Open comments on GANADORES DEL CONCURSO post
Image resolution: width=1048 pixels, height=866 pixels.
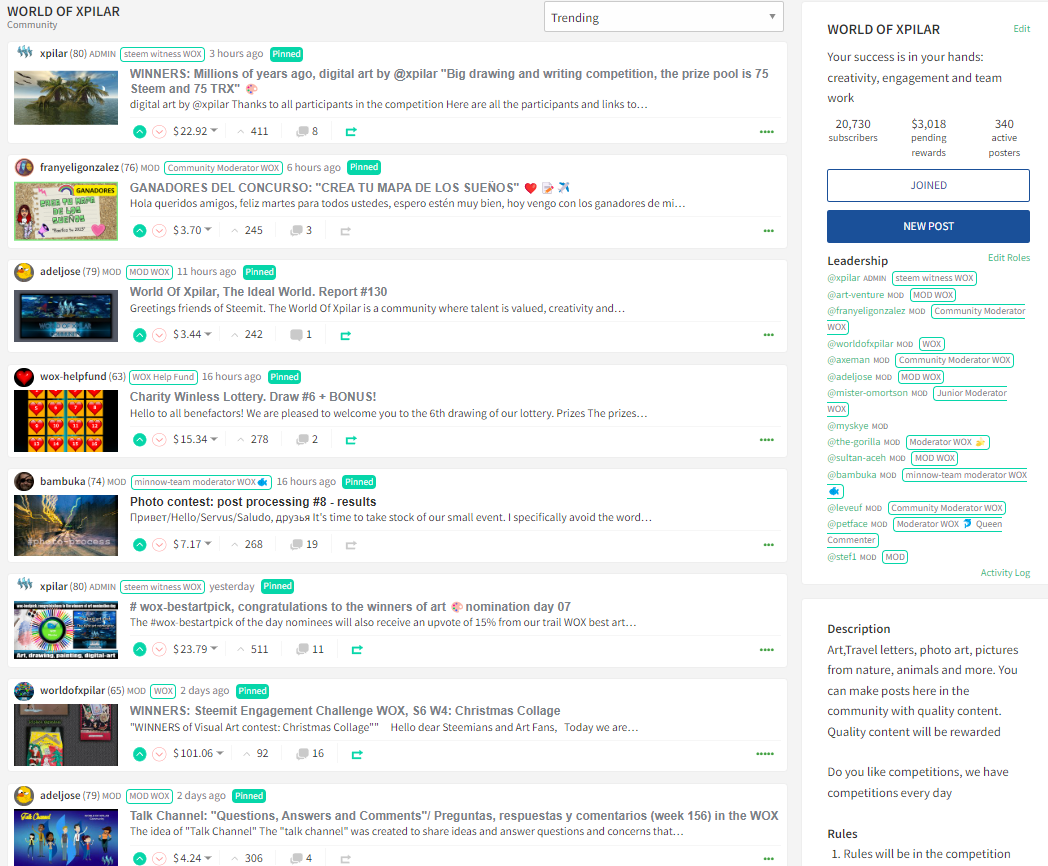pos(301,230)
